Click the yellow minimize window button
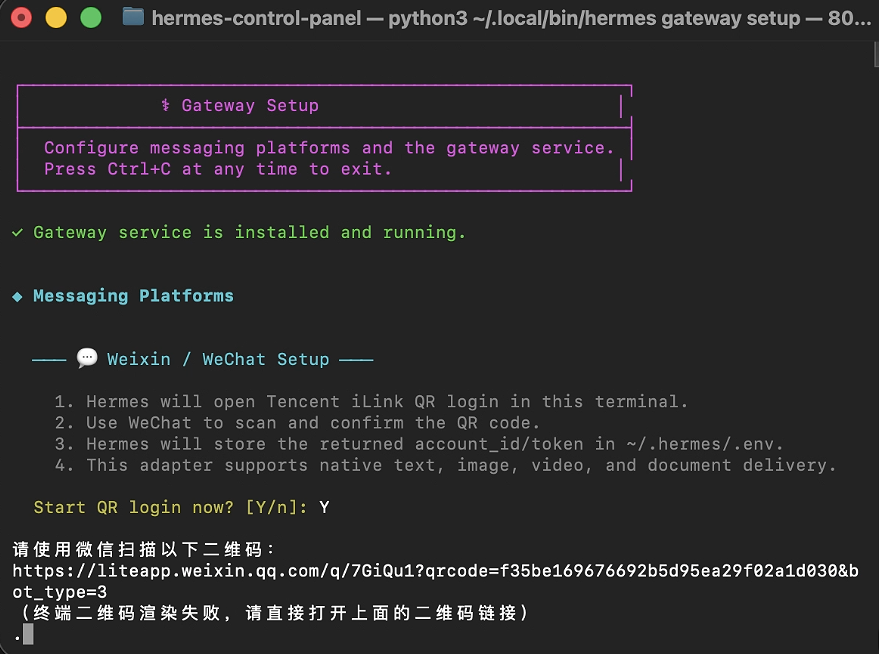 pyautogui.click(x=56, y=18)
